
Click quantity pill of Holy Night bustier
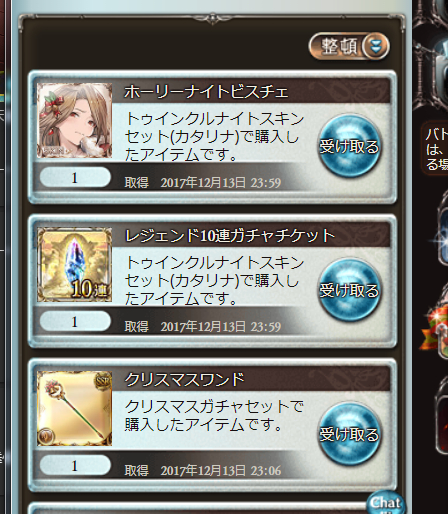click(75, 177)
